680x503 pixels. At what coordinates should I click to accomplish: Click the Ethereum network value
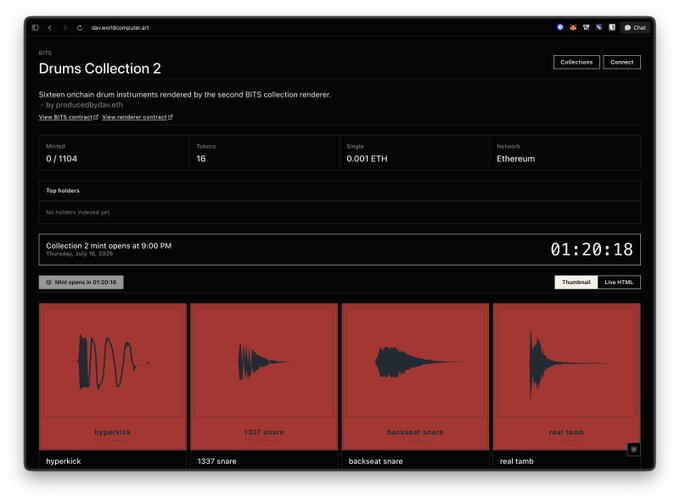click(x=516, y=159)
